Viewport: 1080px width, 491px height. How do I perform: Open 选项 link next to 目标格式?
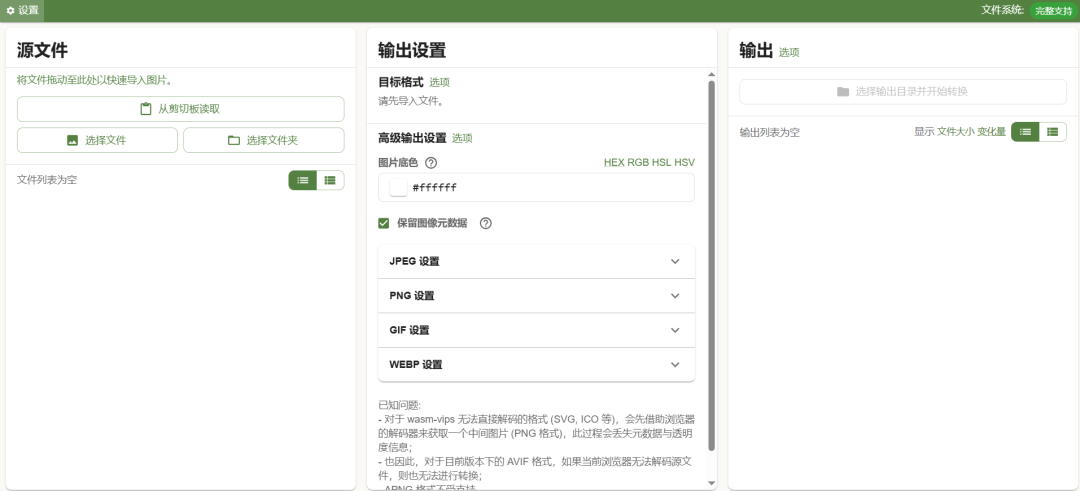point(439,82)
